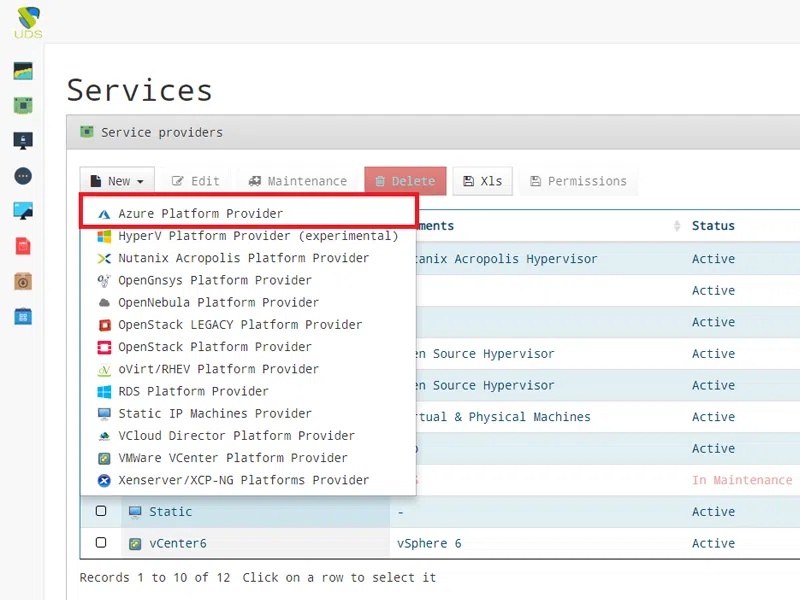Screen dimensions: 800x600
Task: Open the vCenter6 provider link
Action: [178, 544]
